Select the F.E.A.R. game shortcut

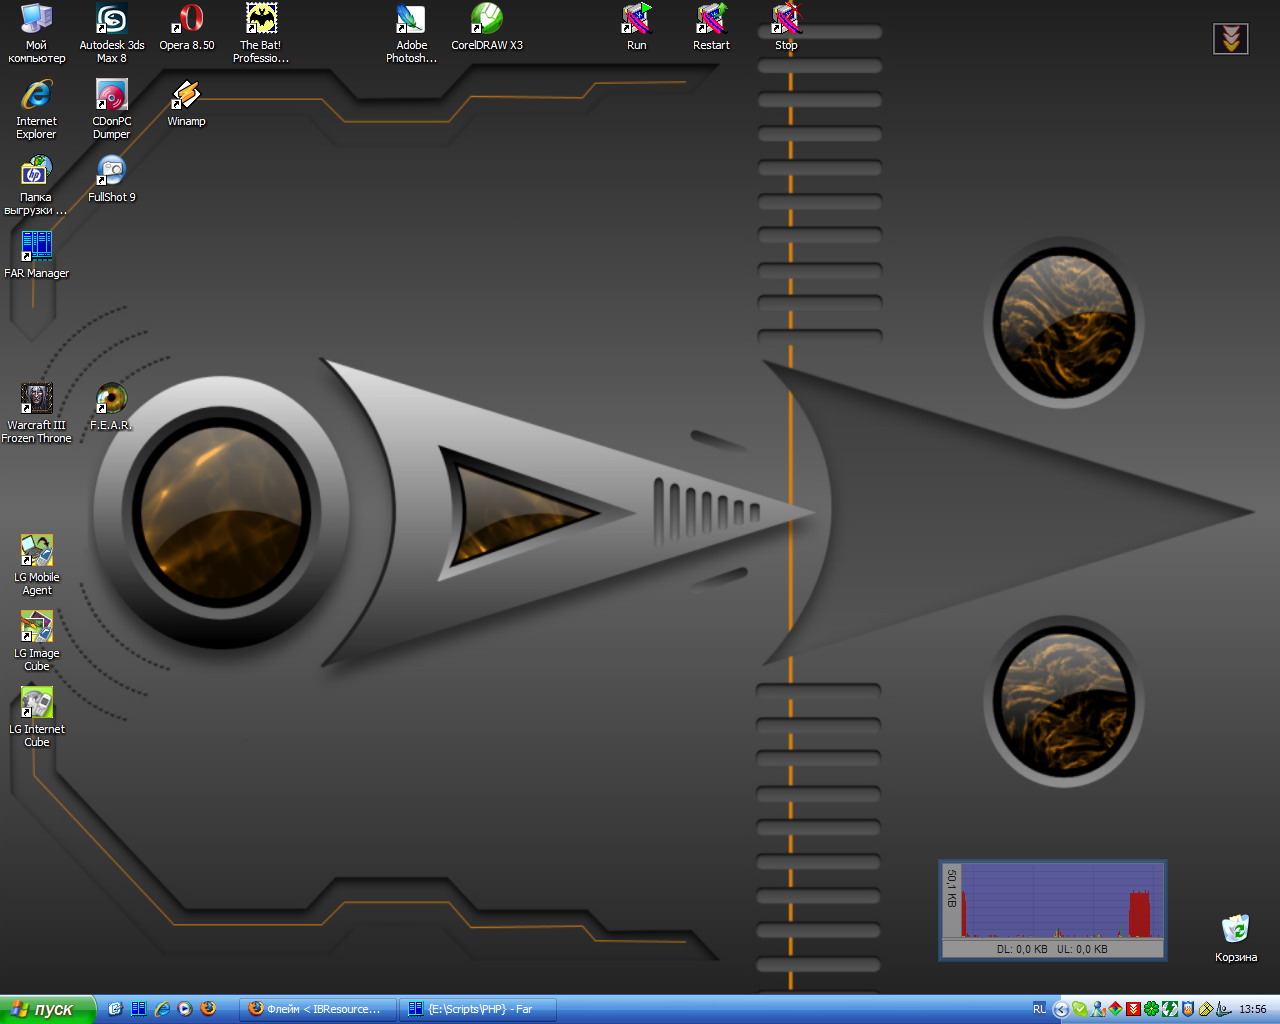click(111, 400)
